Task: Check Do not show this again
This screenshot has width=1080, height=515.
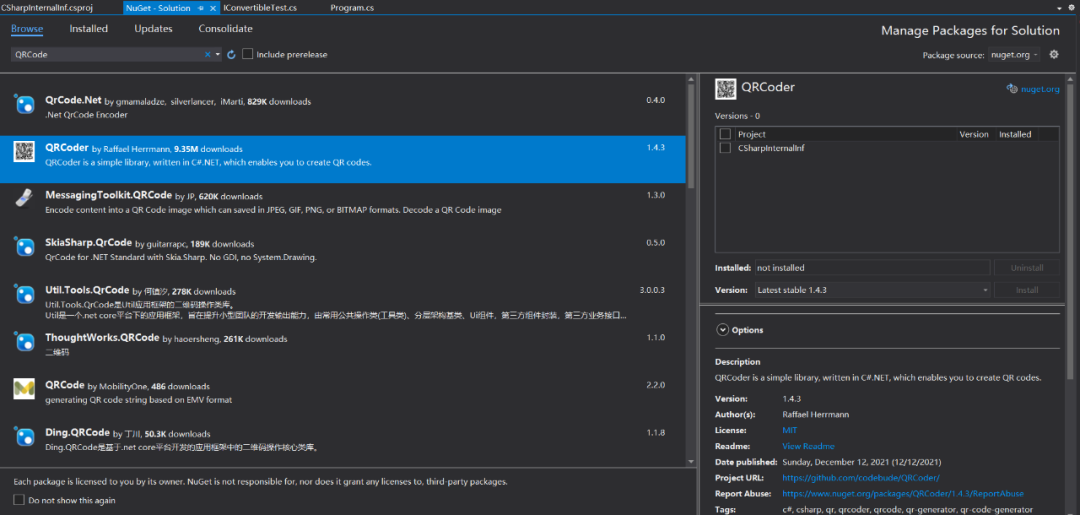Action: [19, 500]
